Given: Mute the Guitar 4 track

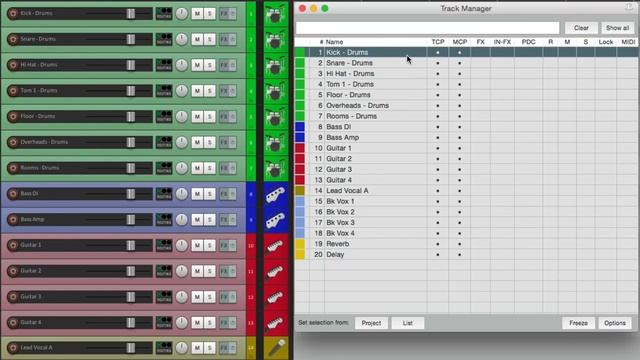Looking at the screenshot, I should 197,322.
